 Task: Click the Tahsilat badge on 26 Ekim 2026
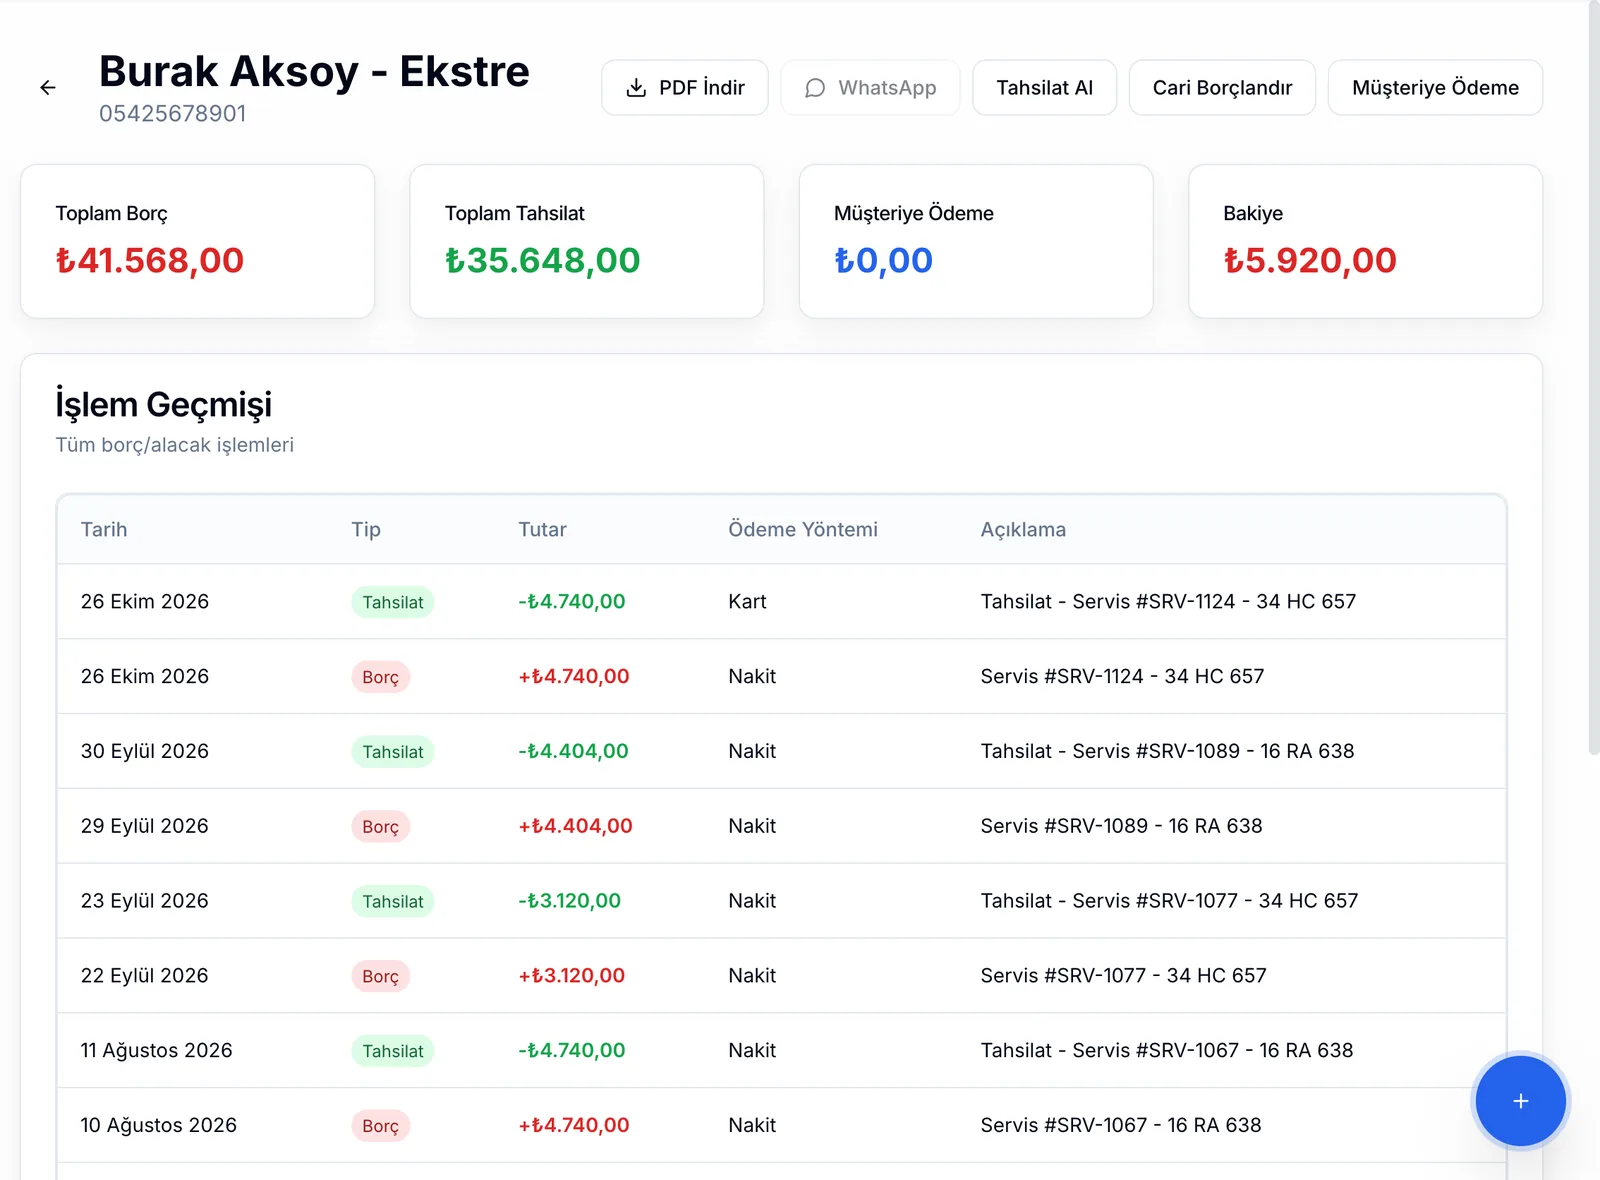[393, 602]
